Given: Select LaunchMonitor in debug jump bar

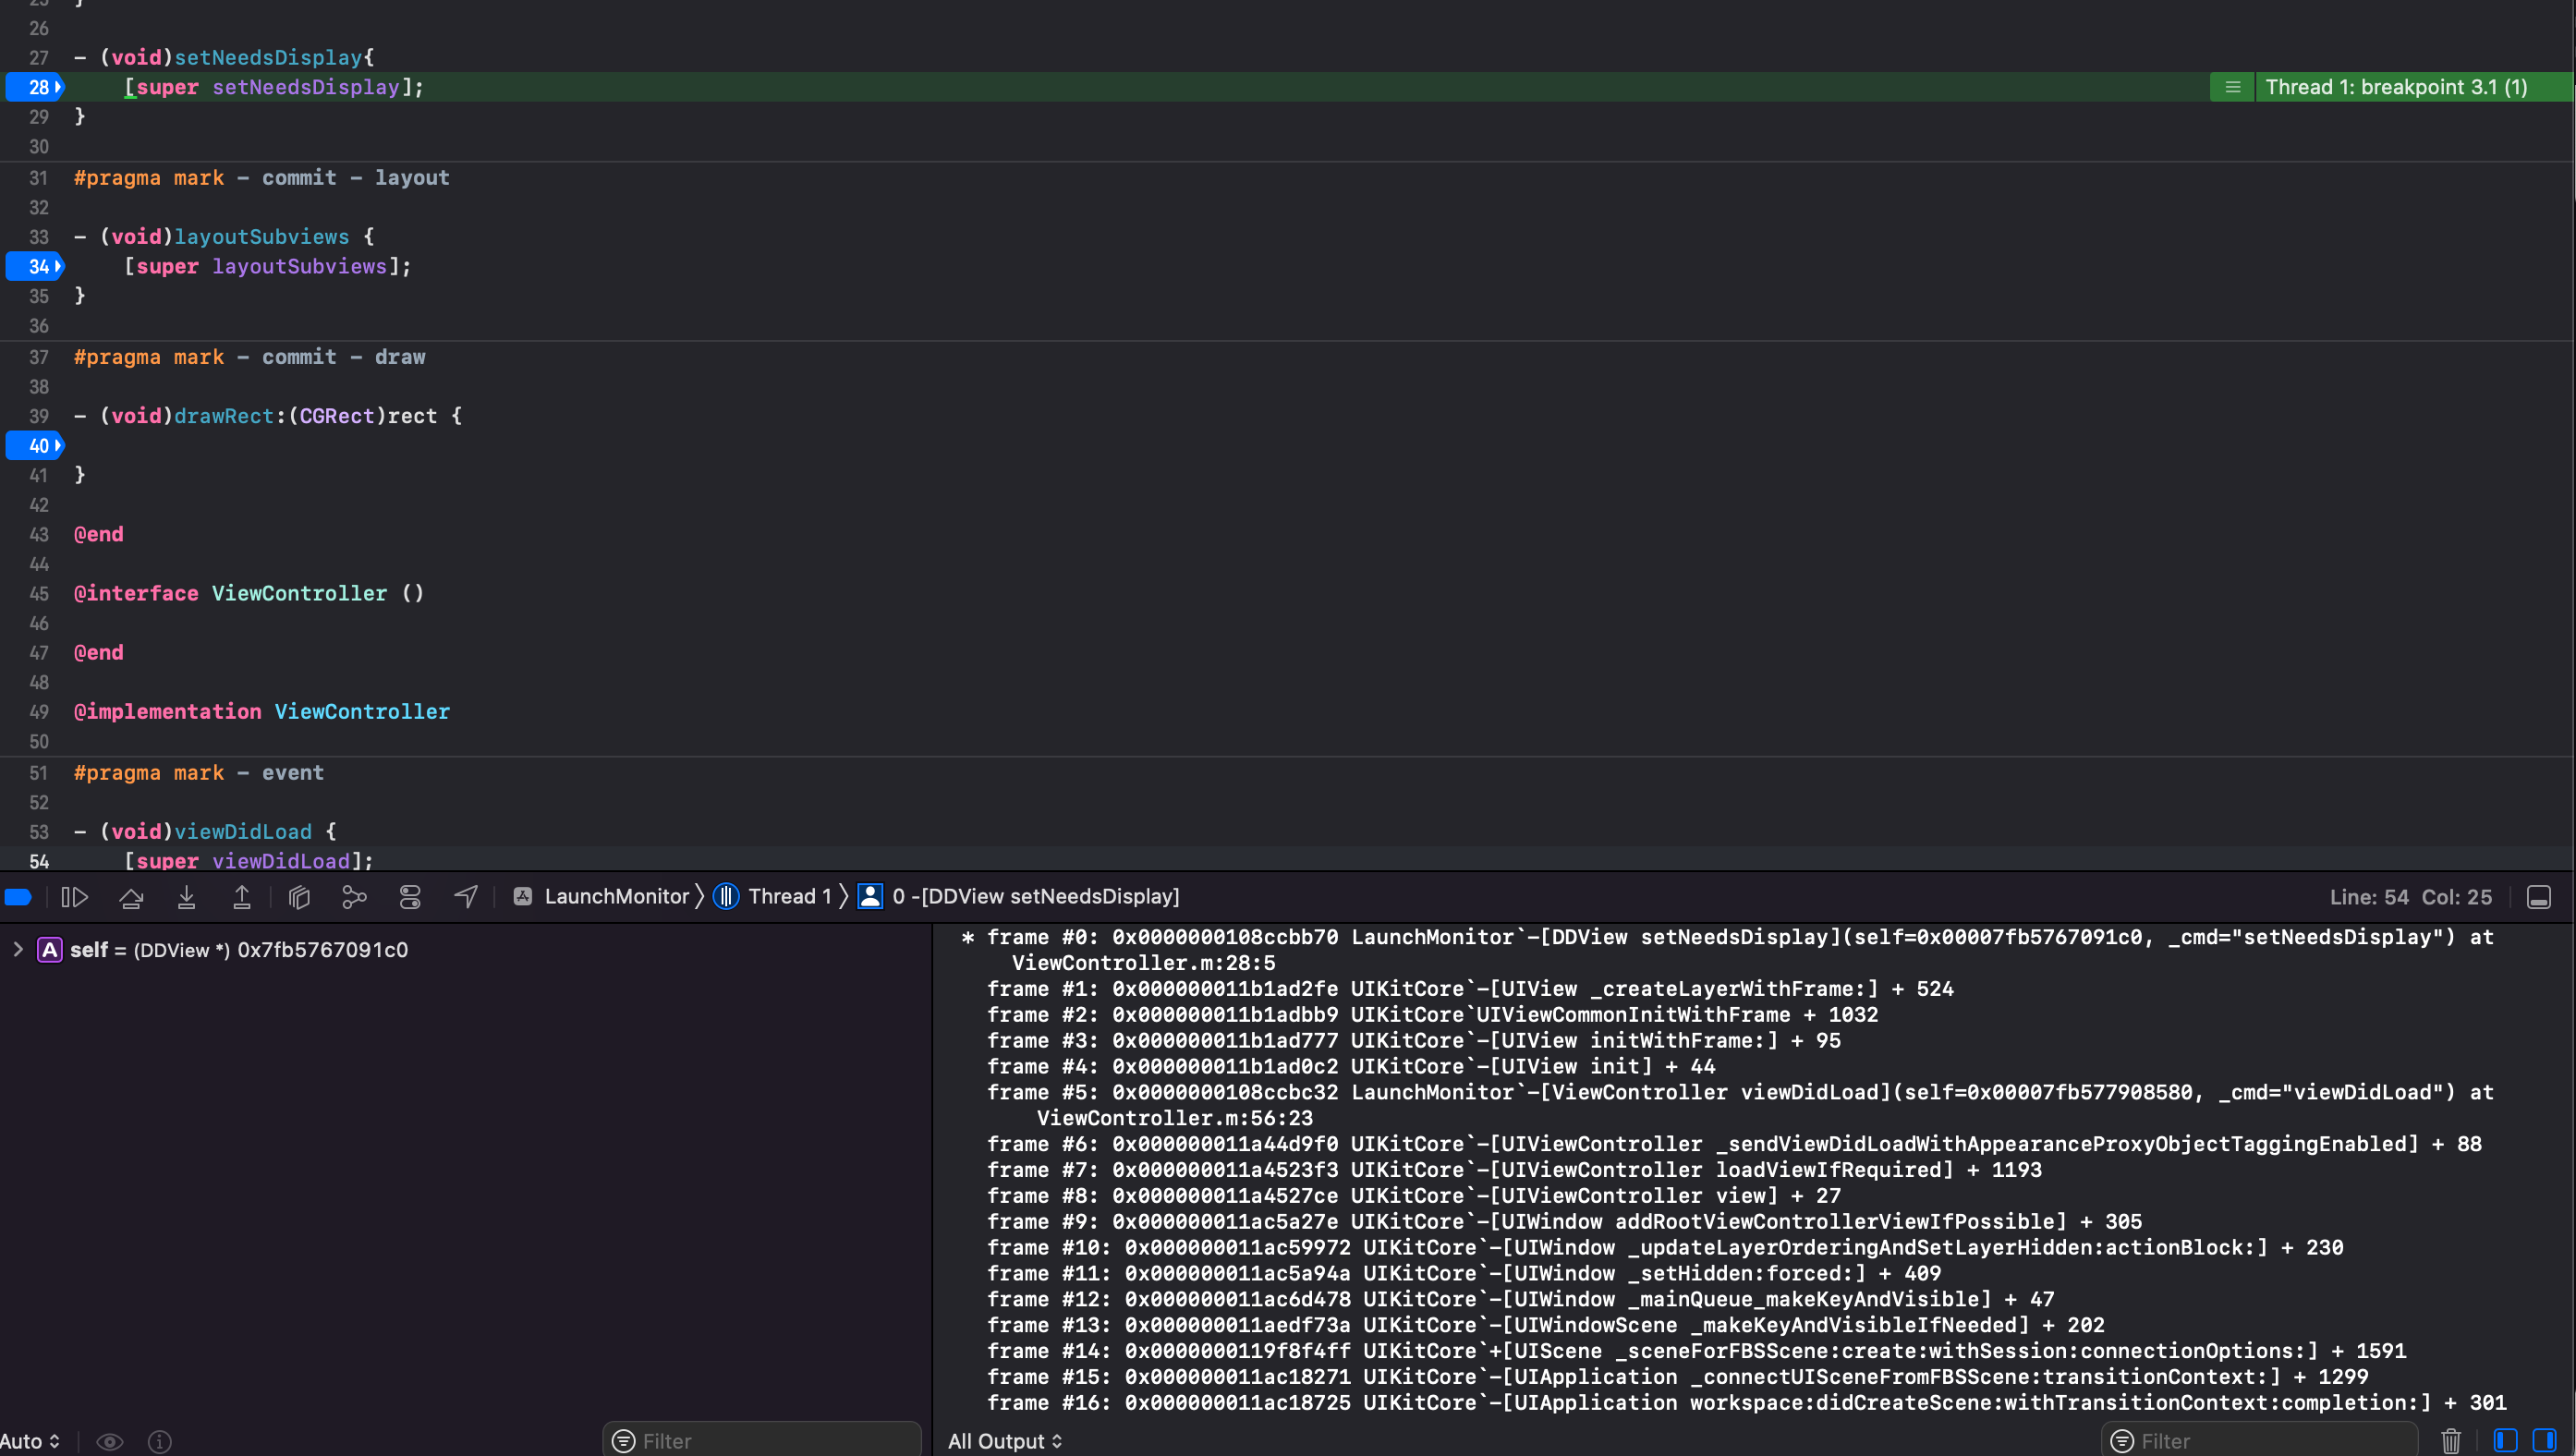Looking at the screenshot, I should (616, 897).
